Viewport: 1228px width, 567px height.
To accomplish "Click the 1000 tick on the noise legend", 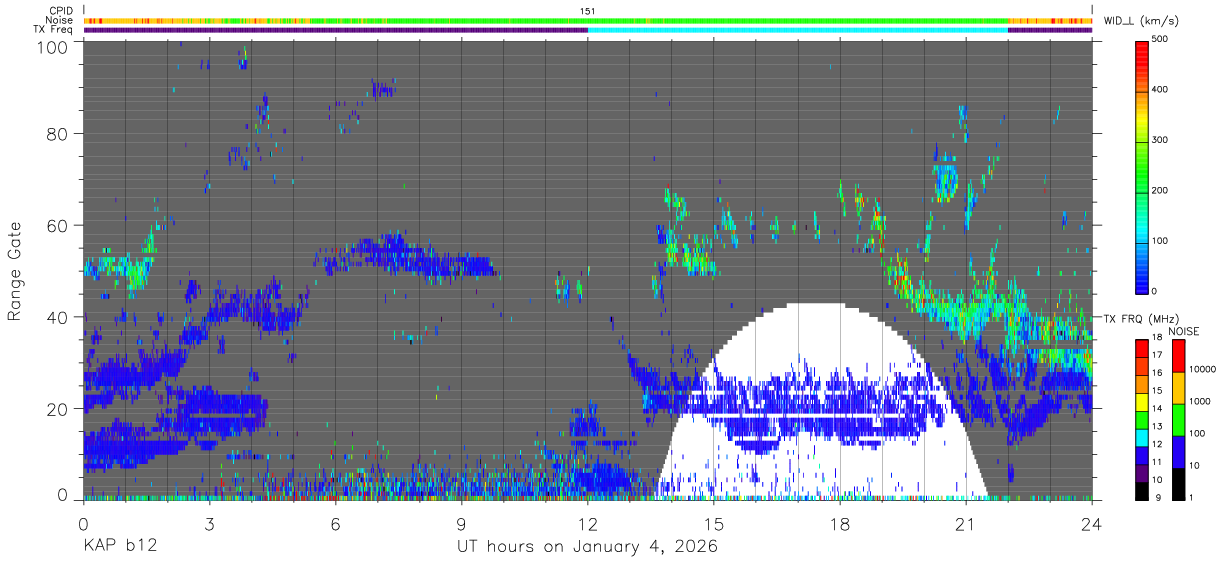I will point(1199,401).
